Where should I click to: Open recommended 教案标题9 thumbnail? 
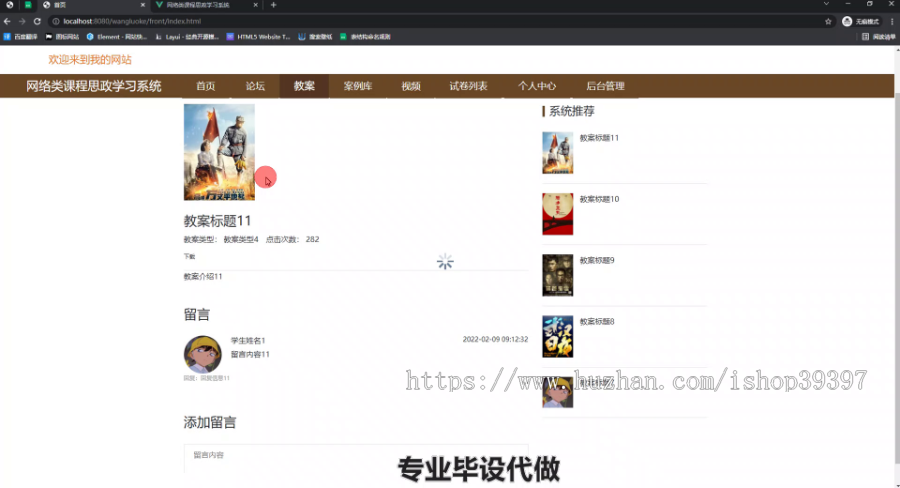tap(557, 275)
